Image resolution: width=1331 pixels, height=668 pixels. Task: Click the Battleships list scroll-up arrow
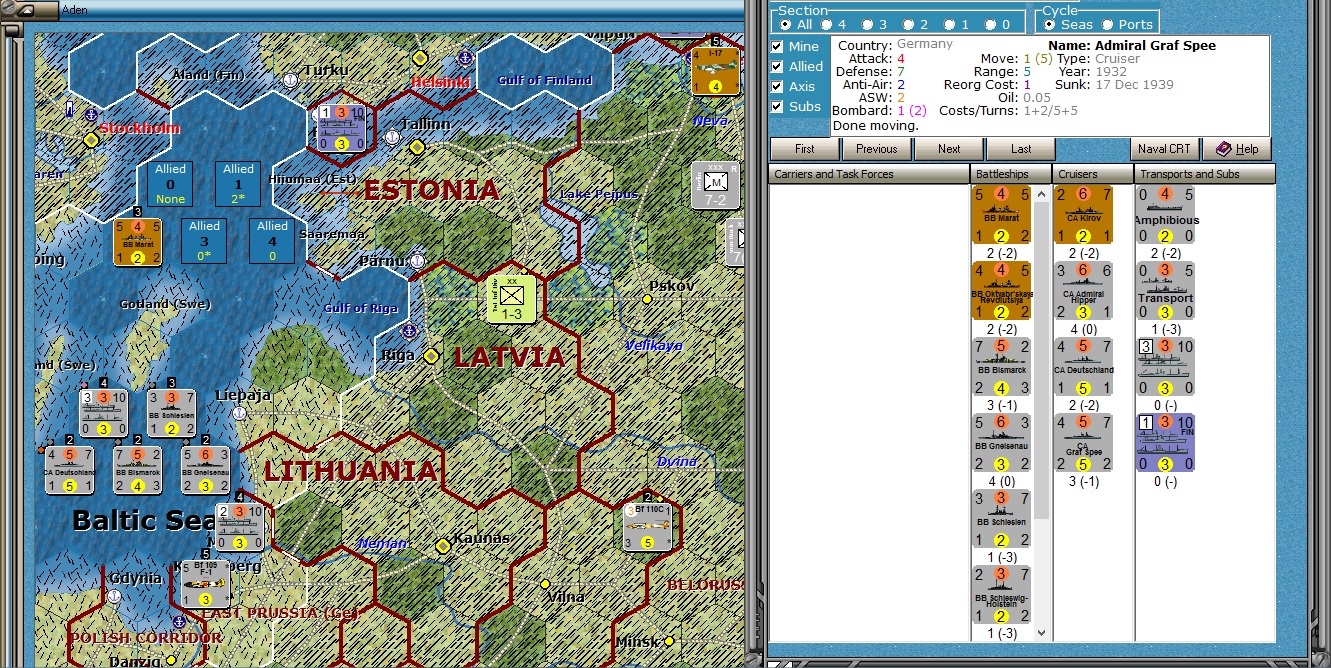click(1042, 193)
